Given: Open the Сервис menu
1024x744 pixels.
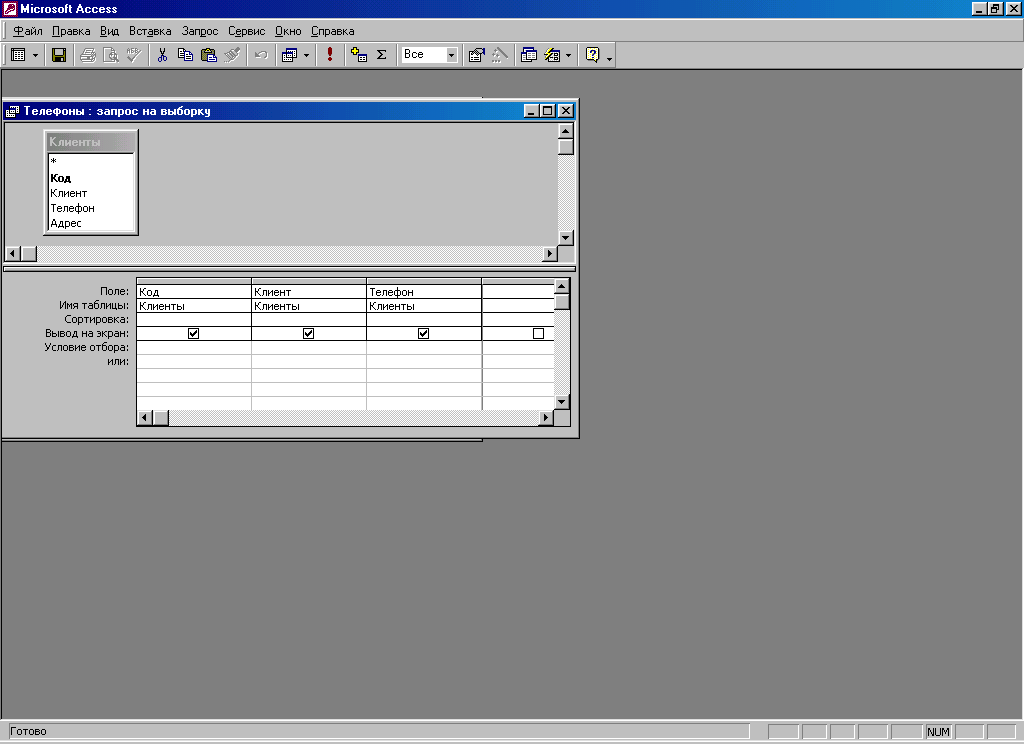Looking at the screenshot, I should pyautogui.click(x=246, y=31).
